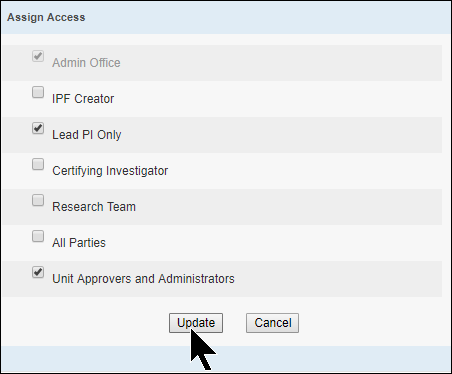Viewport: 452px width, 374px height.
Task: Click the Lead PI Only label
Action: [x=87, y=135]
